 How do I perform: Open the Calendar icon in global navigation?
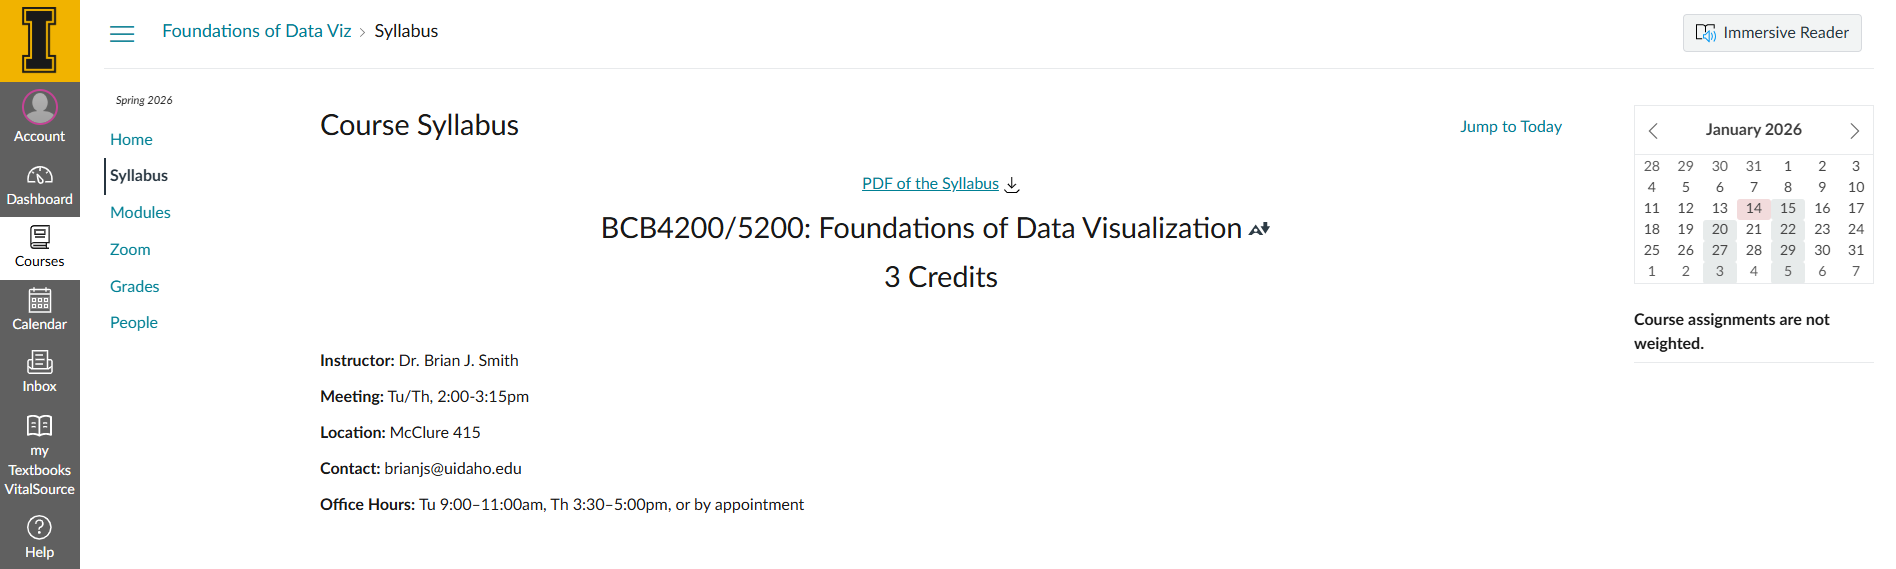click(x=40, y=301)
